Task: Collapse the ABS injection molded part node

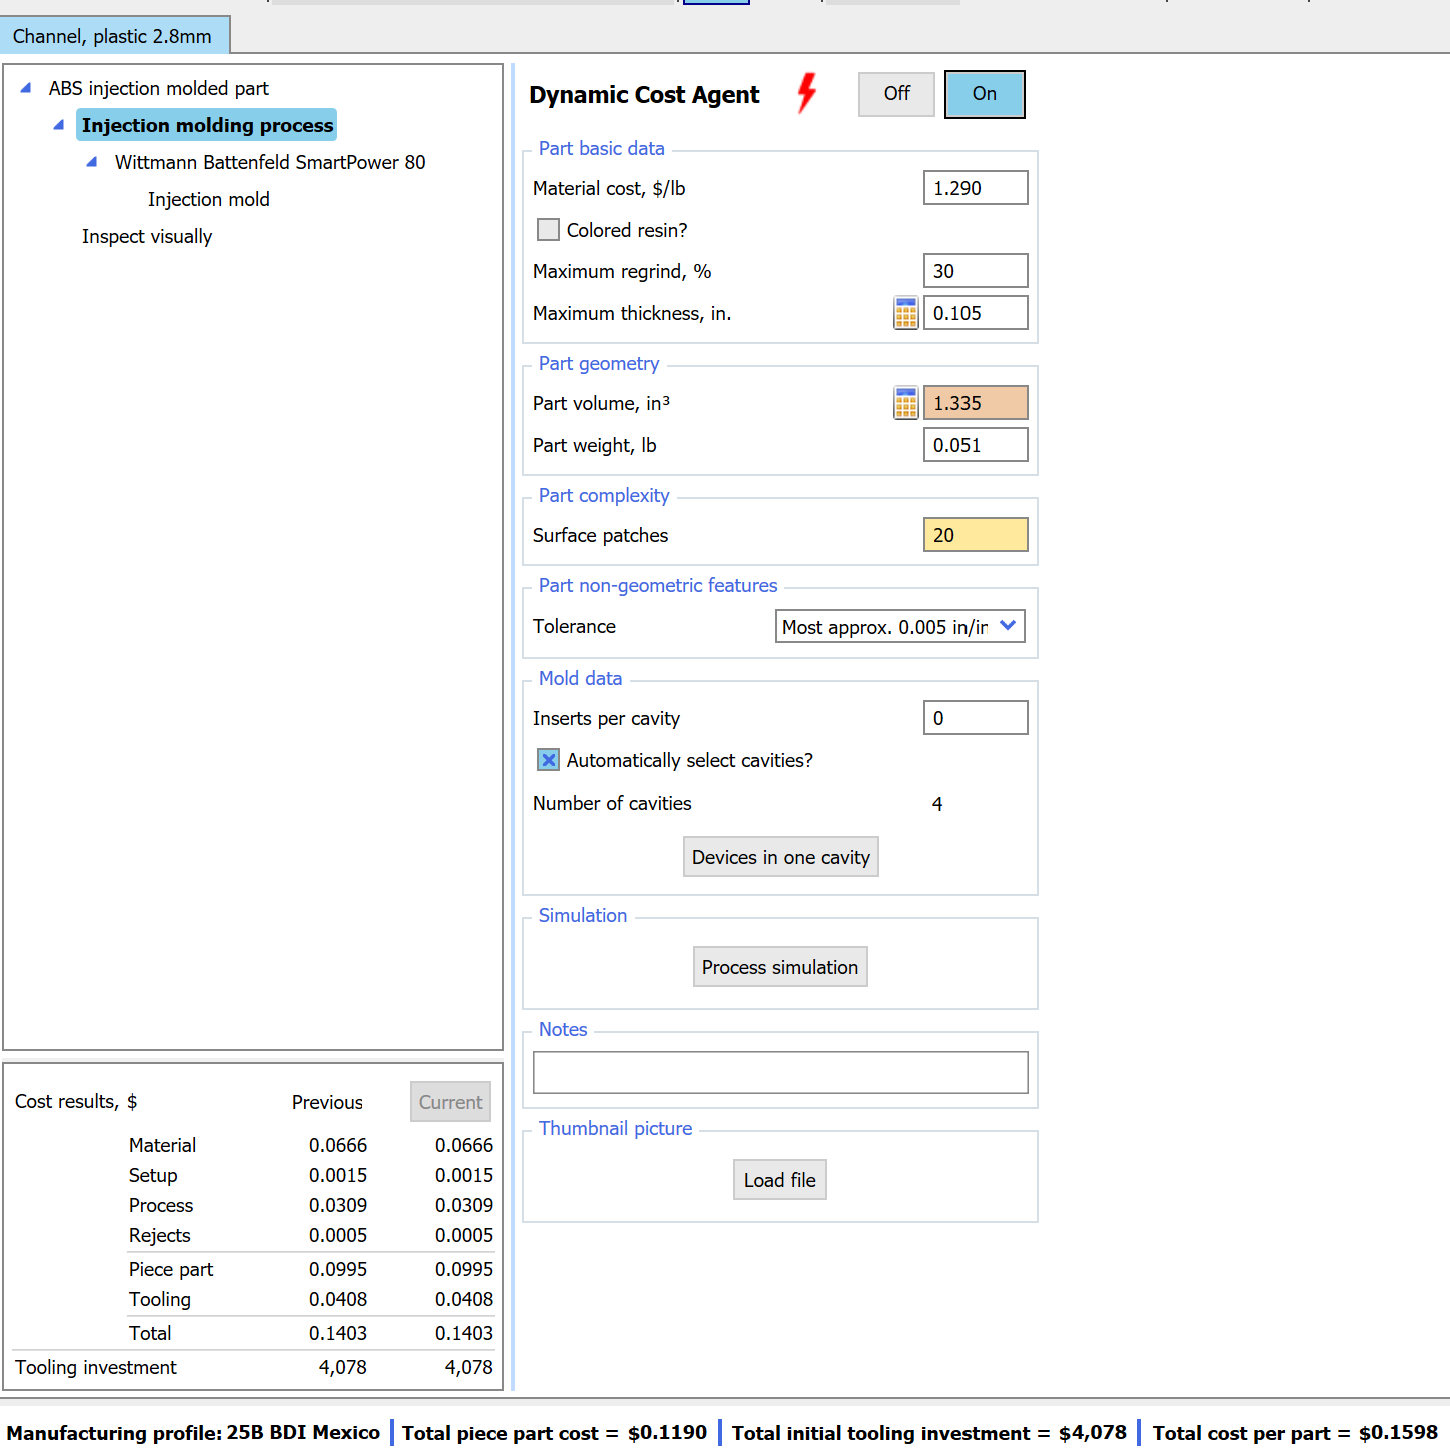Action: pos(24,88)
